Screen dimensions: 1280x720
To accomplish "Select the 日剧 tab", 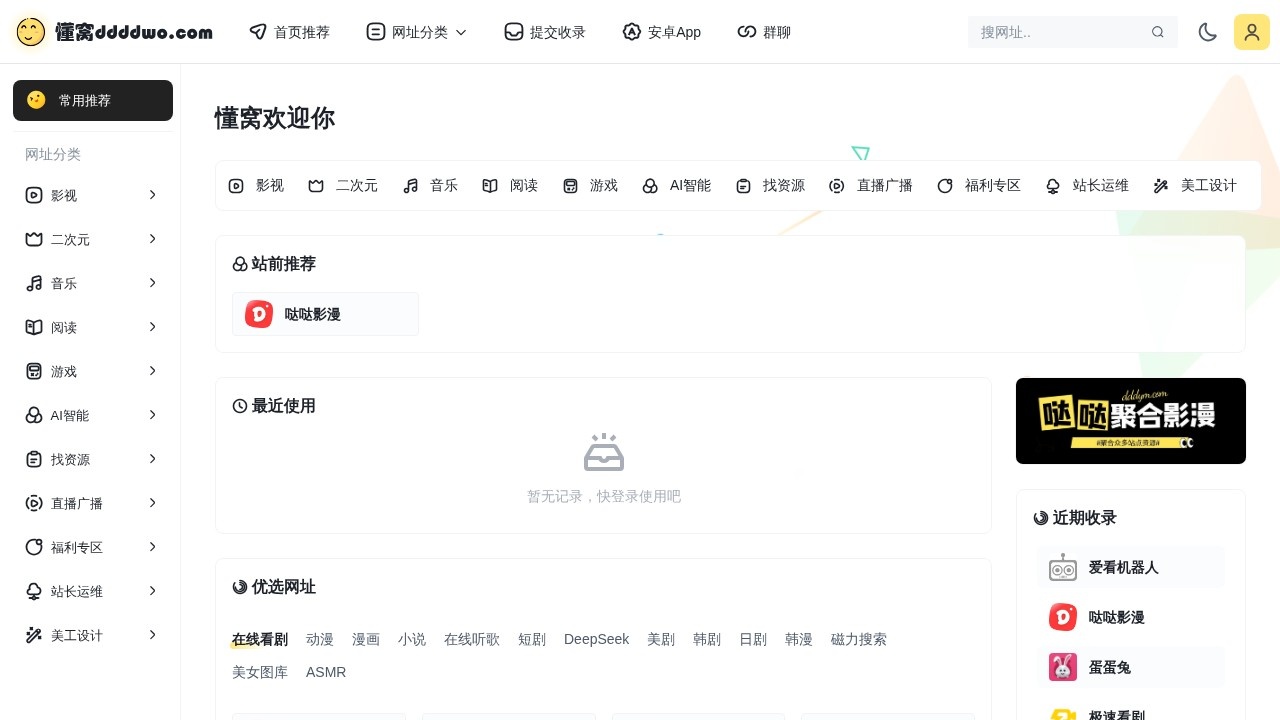I will click(753, 639).
